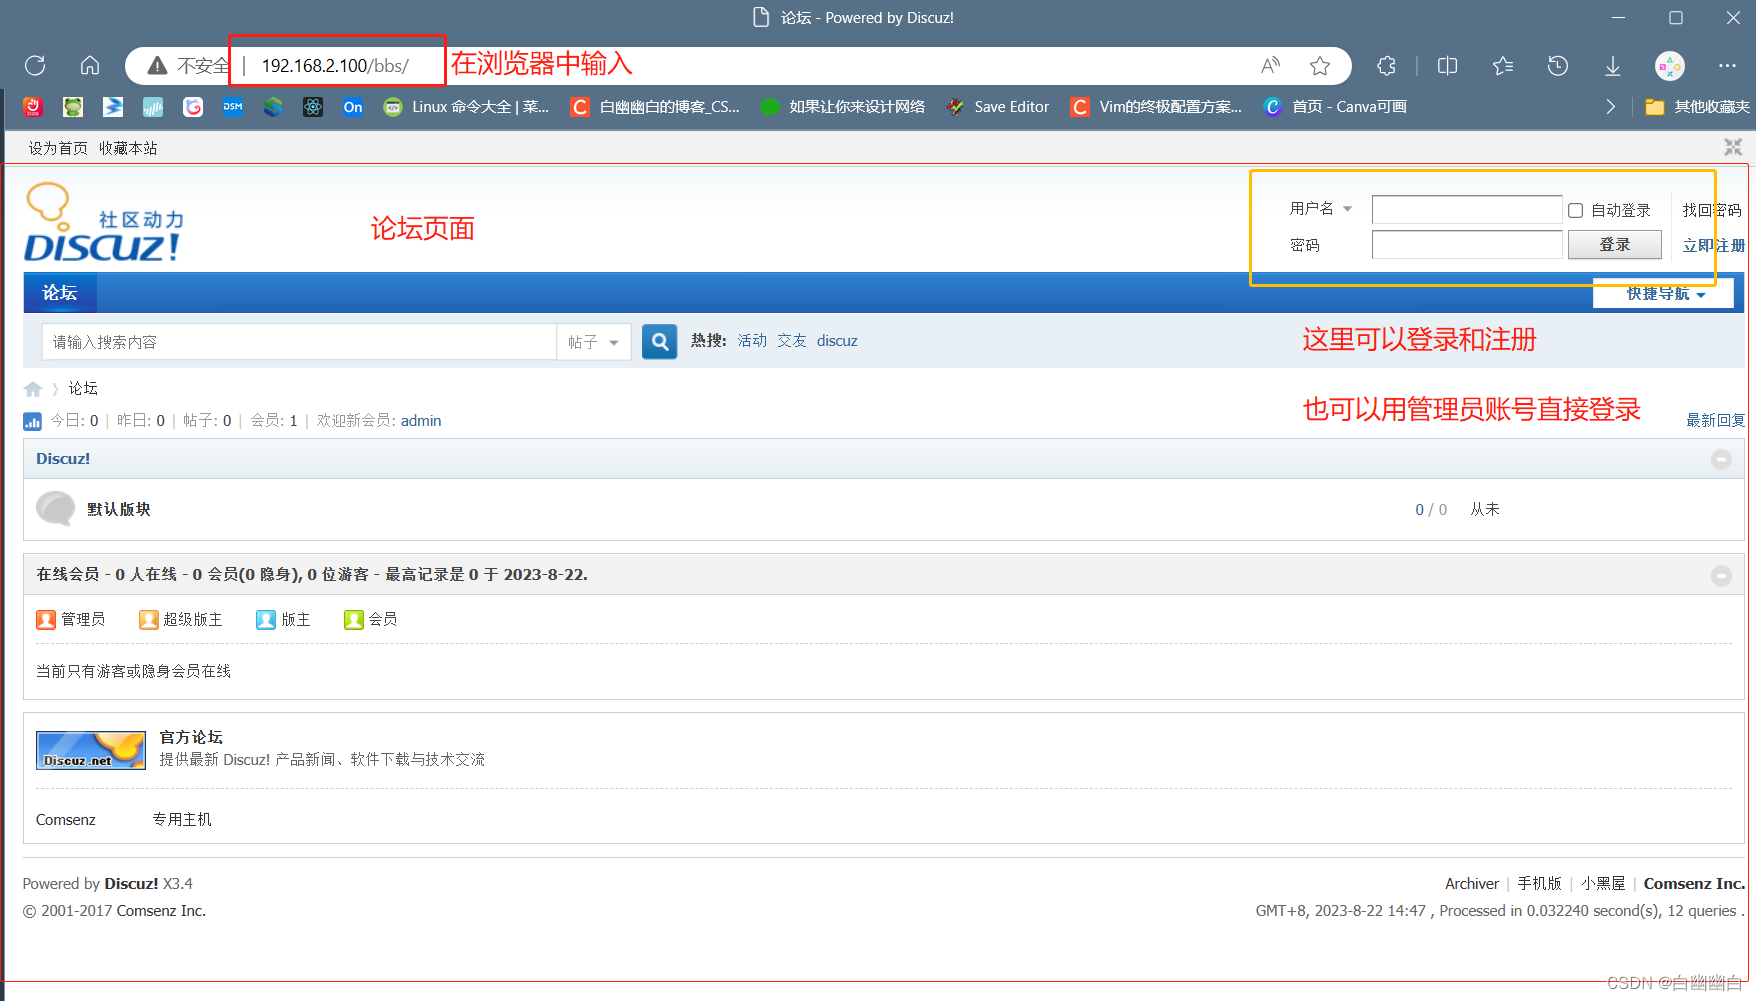Image resolution: width=1756 pixels, height=1001 pixels.
Task: Click the browser profile avatar
Action: point(1670,66)
